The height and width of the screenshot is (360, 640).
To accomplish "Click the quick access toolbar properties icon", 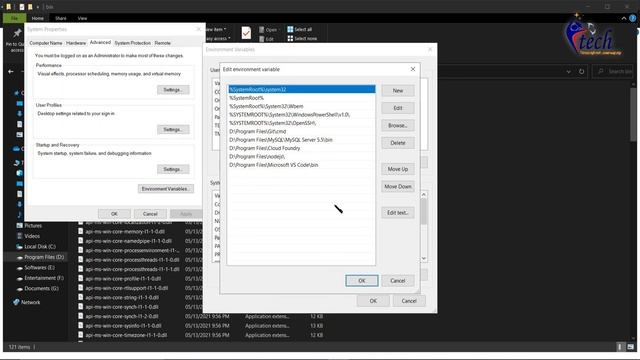I will pos(22,7).
